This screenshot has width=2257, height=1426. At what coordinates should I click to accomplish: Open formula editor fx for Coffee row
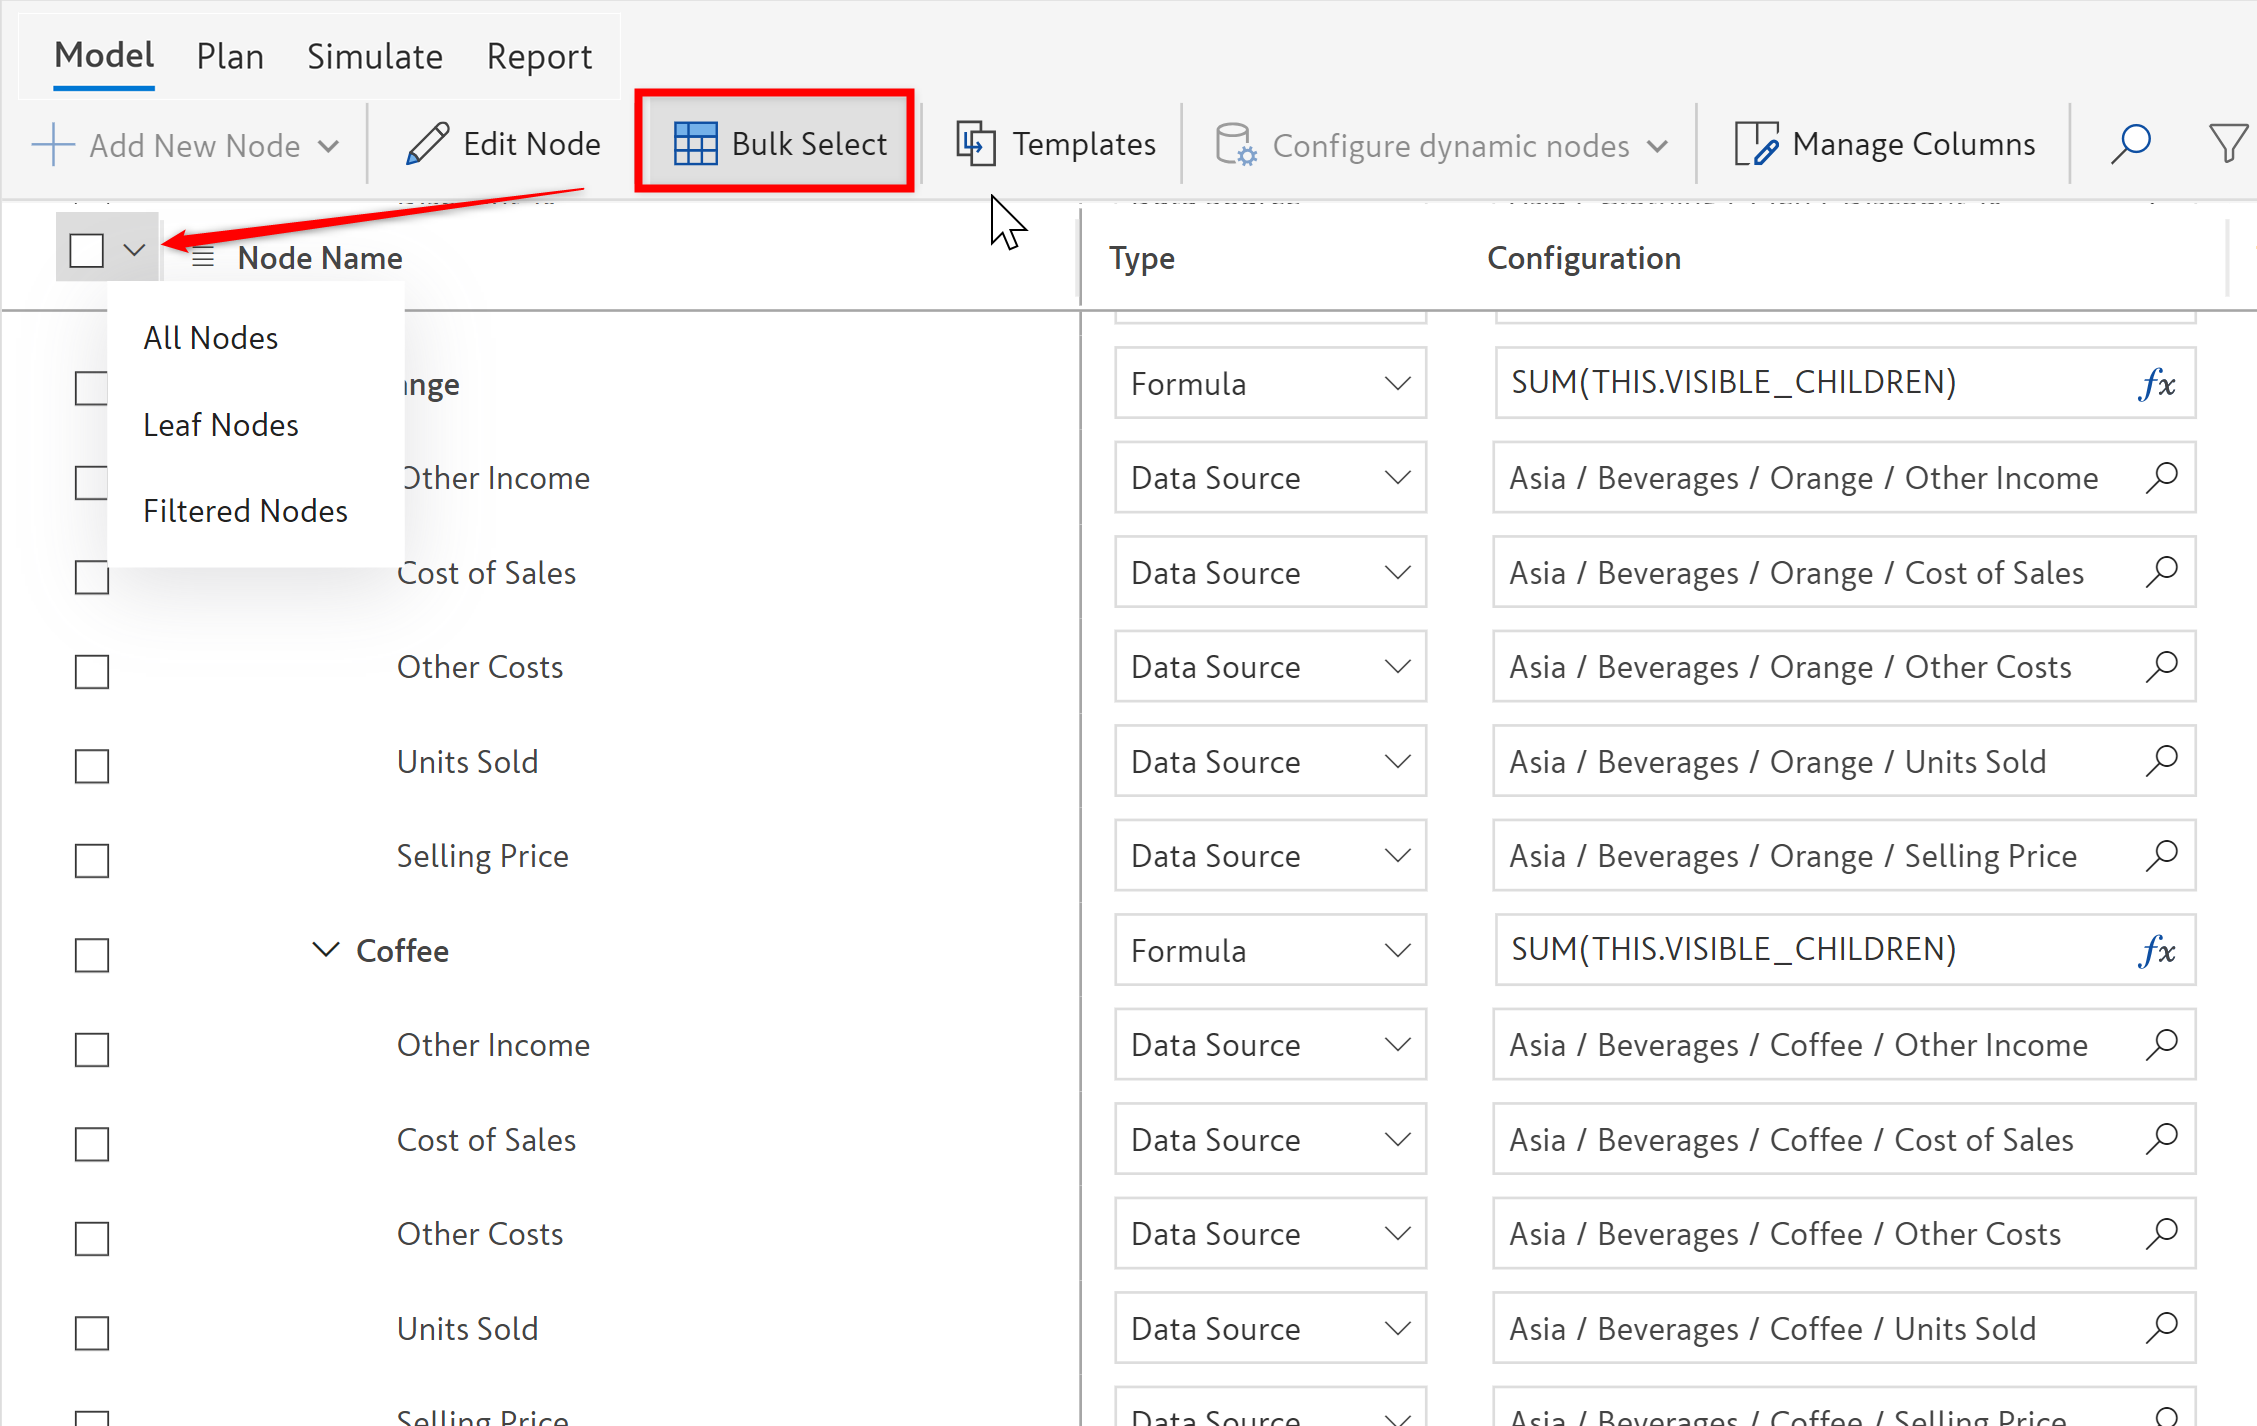coord(2157,950)
